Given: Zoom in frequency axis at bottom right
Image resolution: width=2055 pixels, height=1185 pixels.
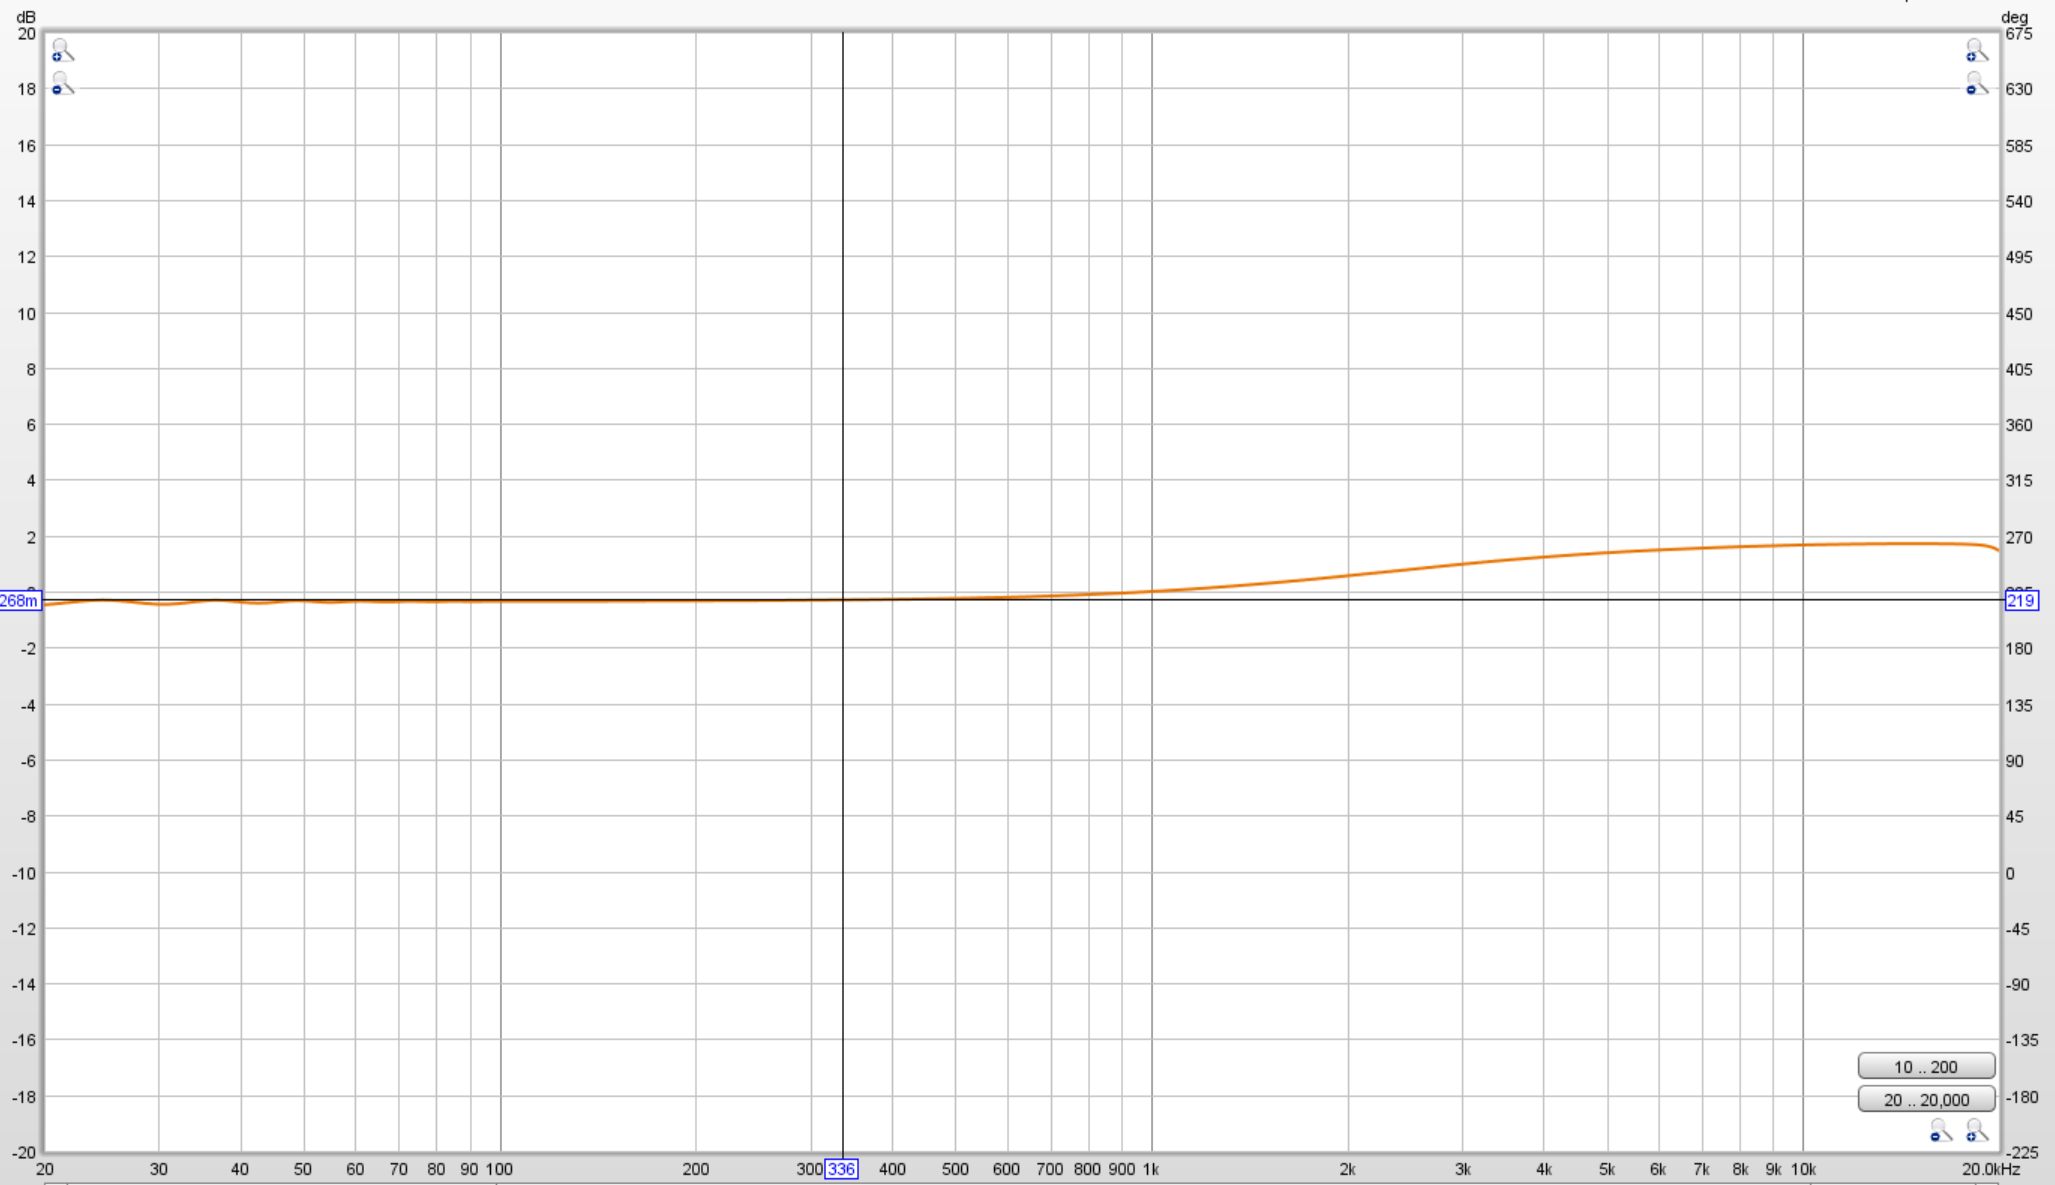Looking at the screenshot, I should [1976, 1131].
